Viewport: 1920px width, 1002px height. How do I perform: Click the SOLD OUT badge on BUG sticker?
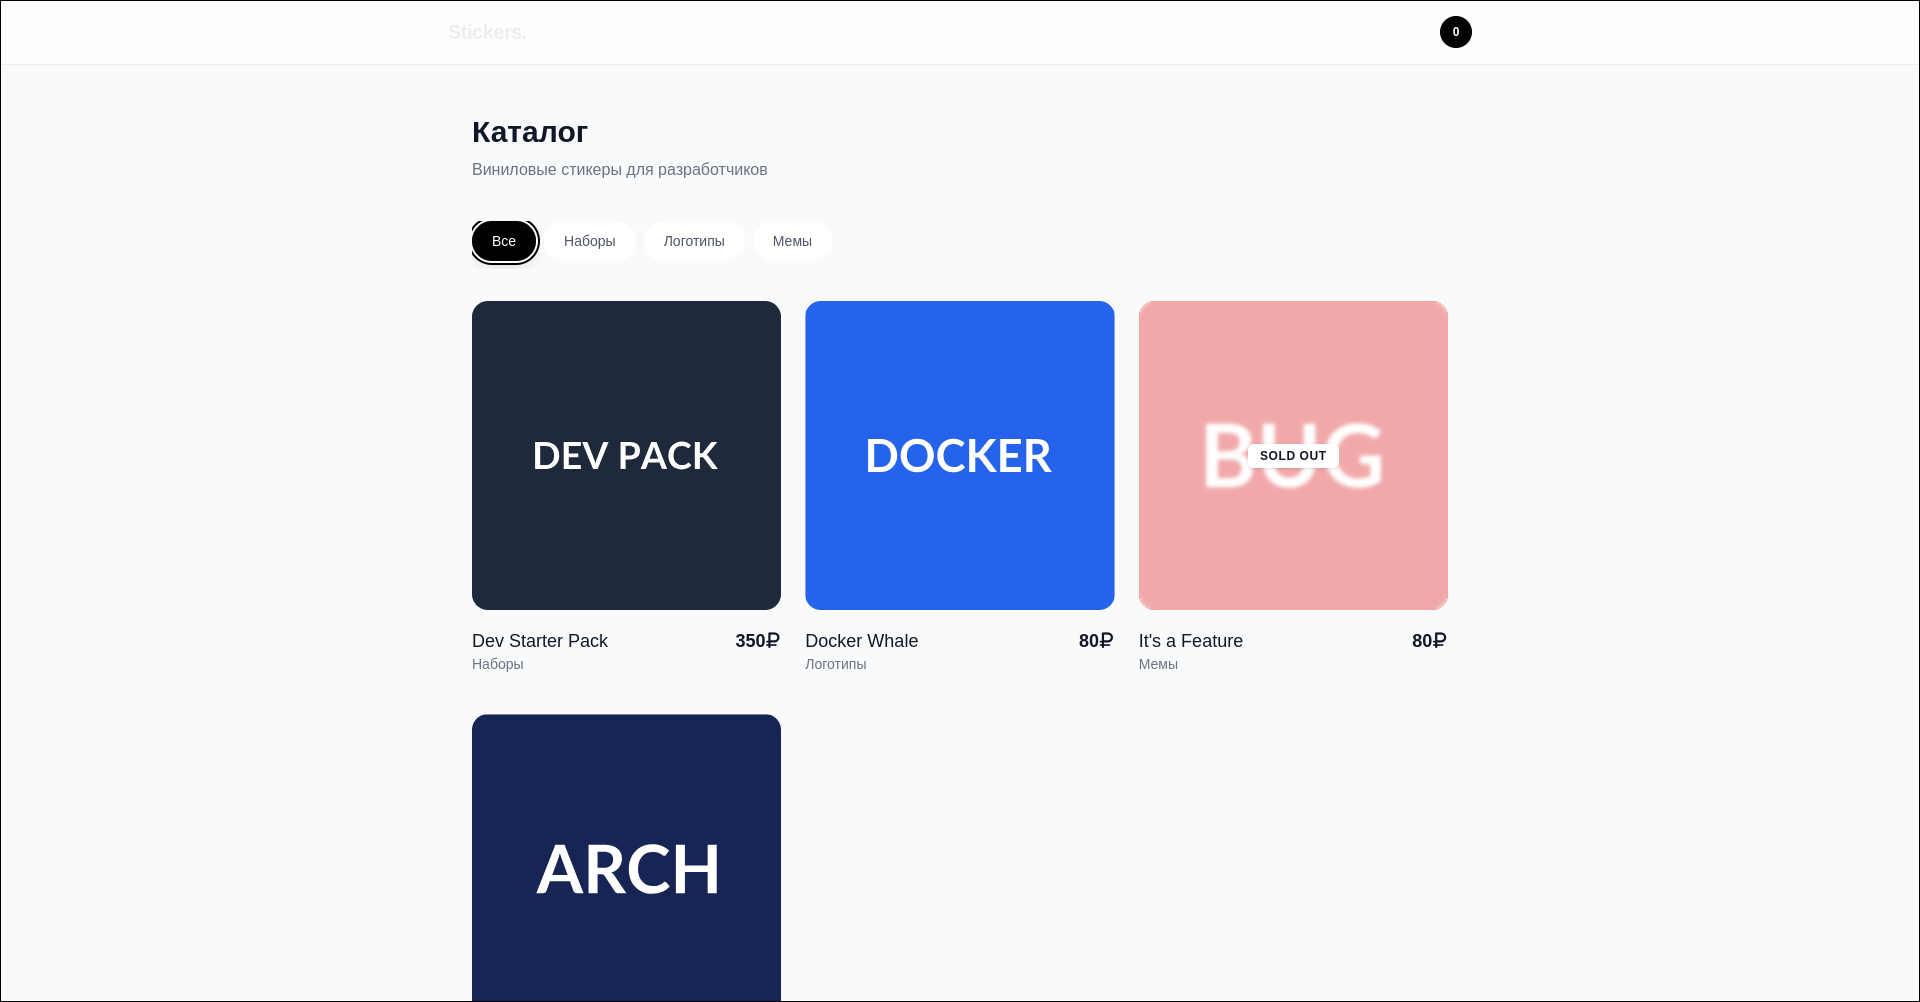[x=1293, y=456]
